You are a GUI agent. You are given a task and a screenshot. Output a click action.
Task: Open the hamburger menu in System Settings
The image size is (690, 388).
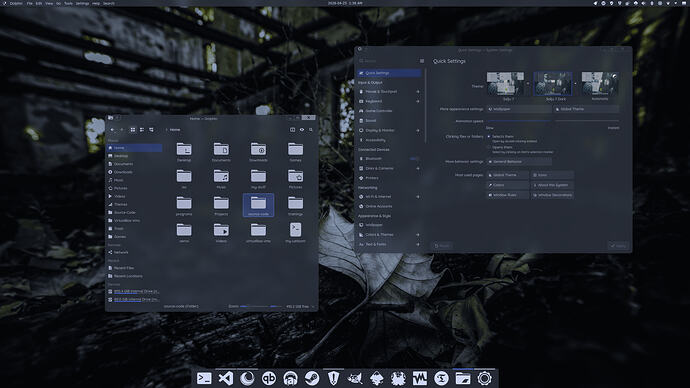pos(422,61)
